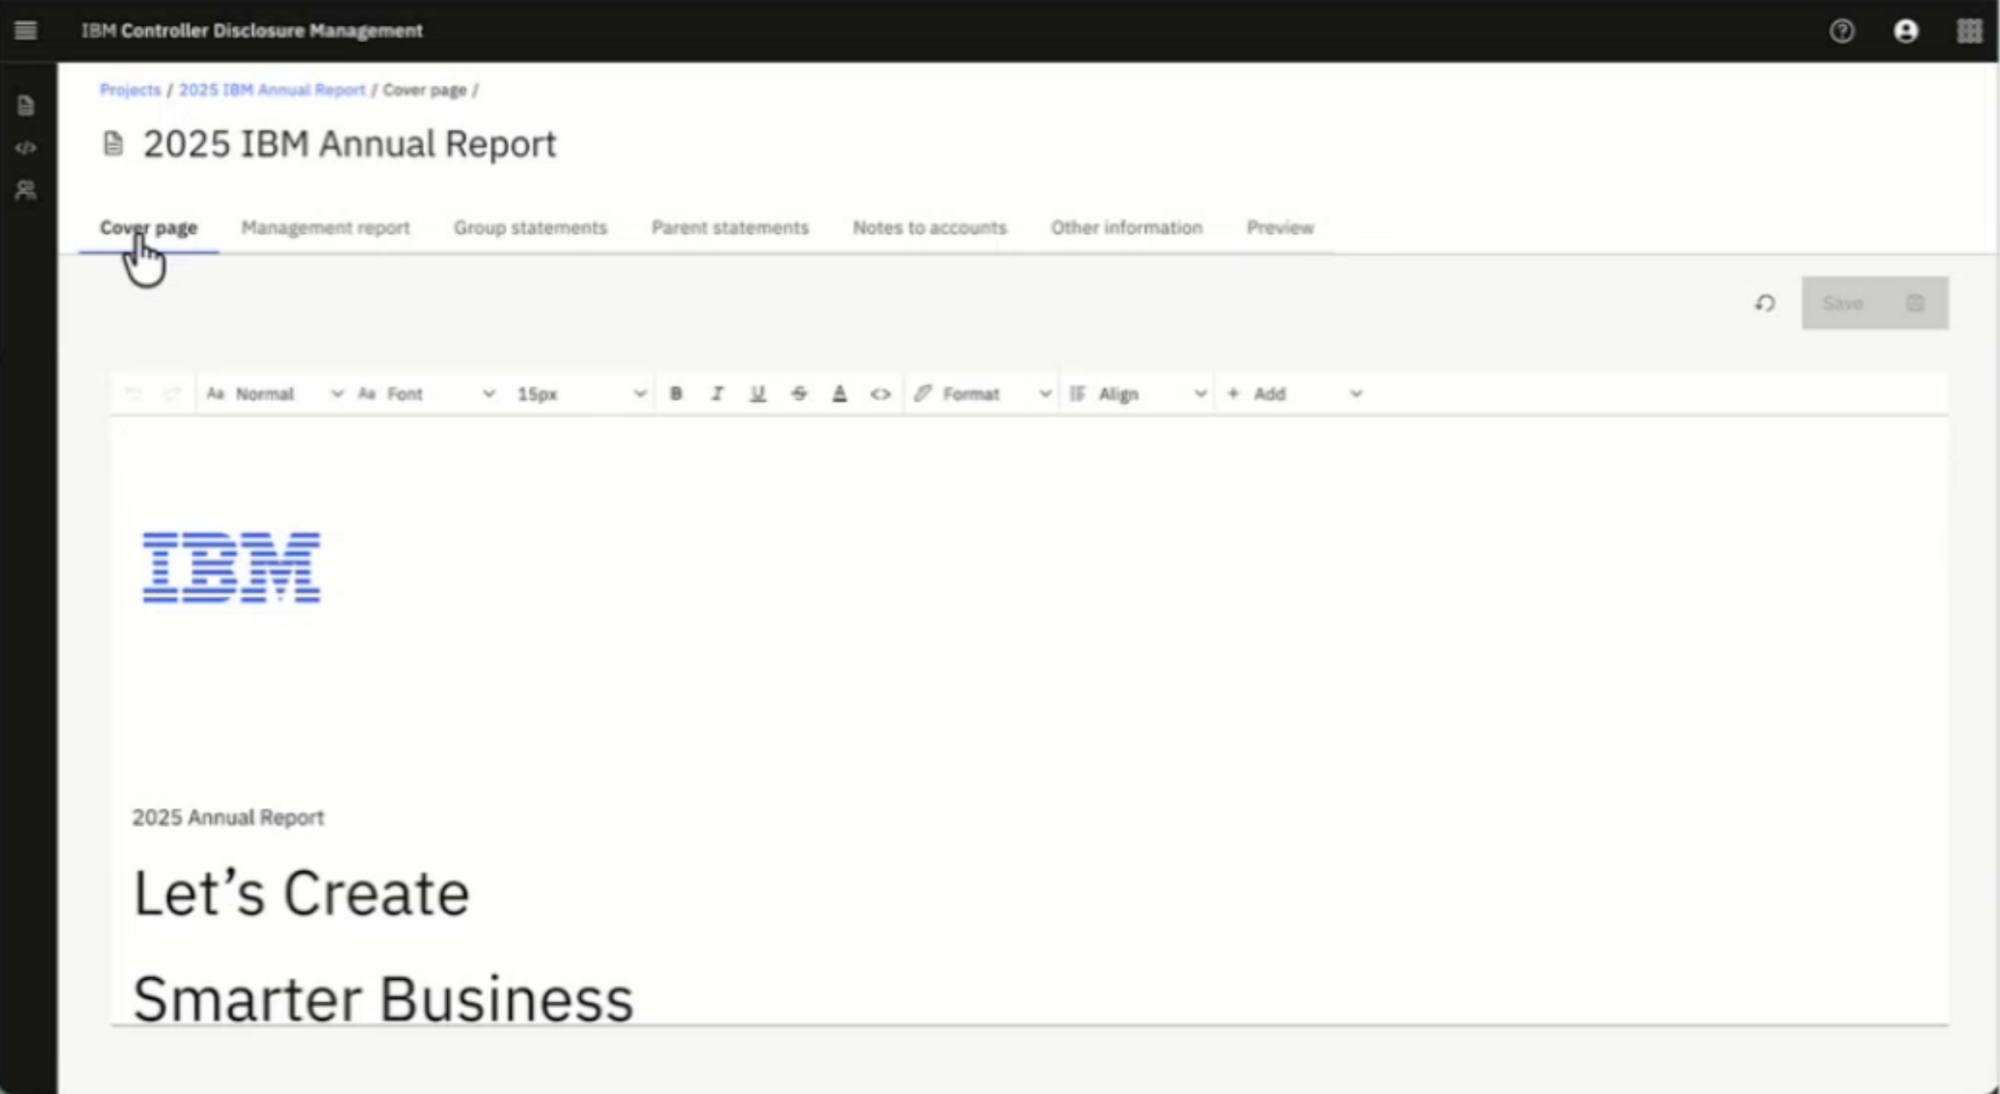Open the Preview tab
Image resolution: width=2000 pixels, height=1094 pixels.
coord(1280,228)
